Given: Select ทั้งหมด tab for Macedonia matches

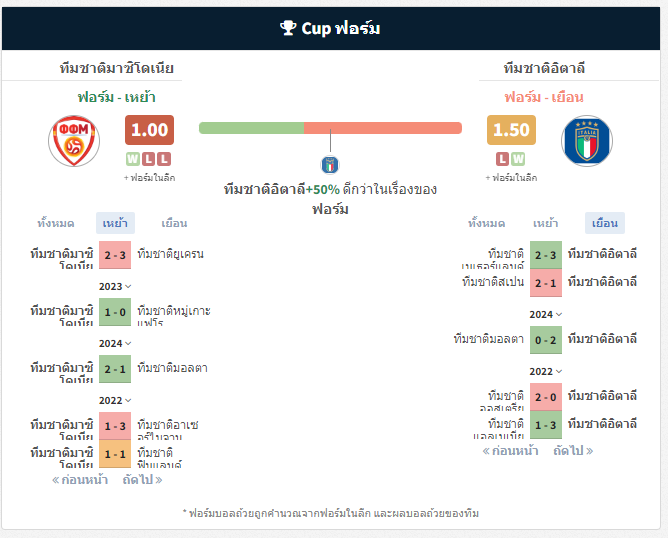Looking at the screenshot, I should [56, 223].
